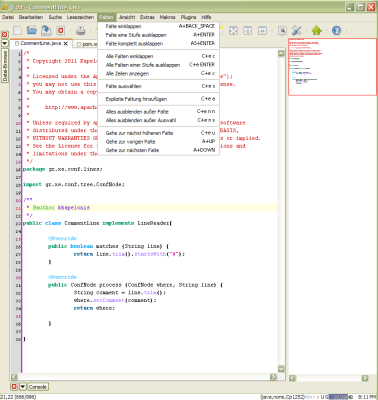Click 'return where;' line in the editor
Screen dimensions: 378x400
tap(94, 308)
